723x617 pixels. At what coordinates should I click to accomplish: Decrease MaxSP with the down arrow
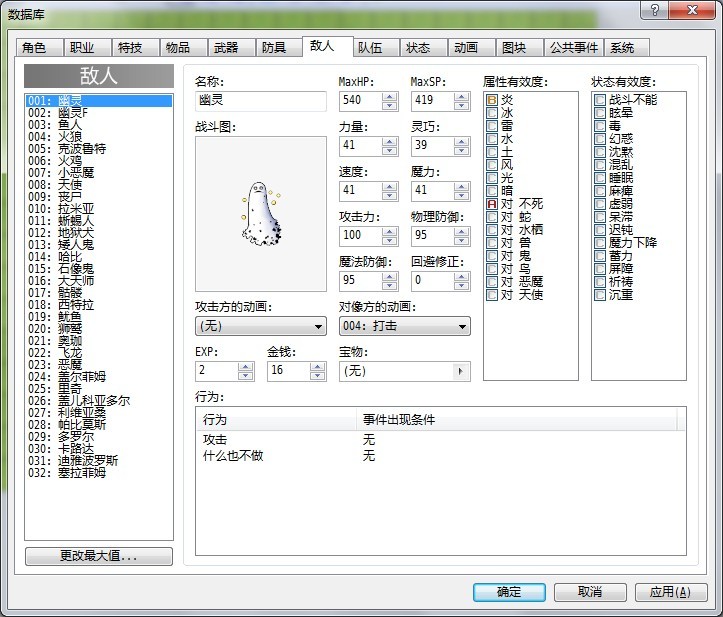tap(462, 106)
